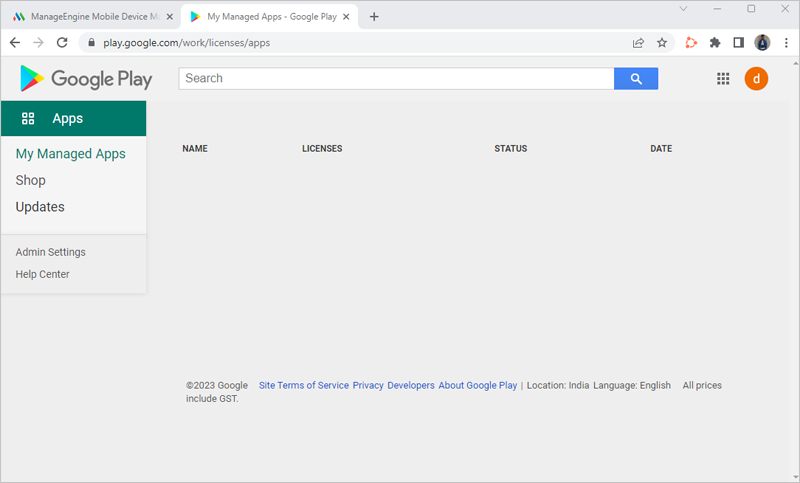Click the Apps header in sidebar
Image resolution: width=800 pixels, height=483 pixels.
tap(67, 118)
